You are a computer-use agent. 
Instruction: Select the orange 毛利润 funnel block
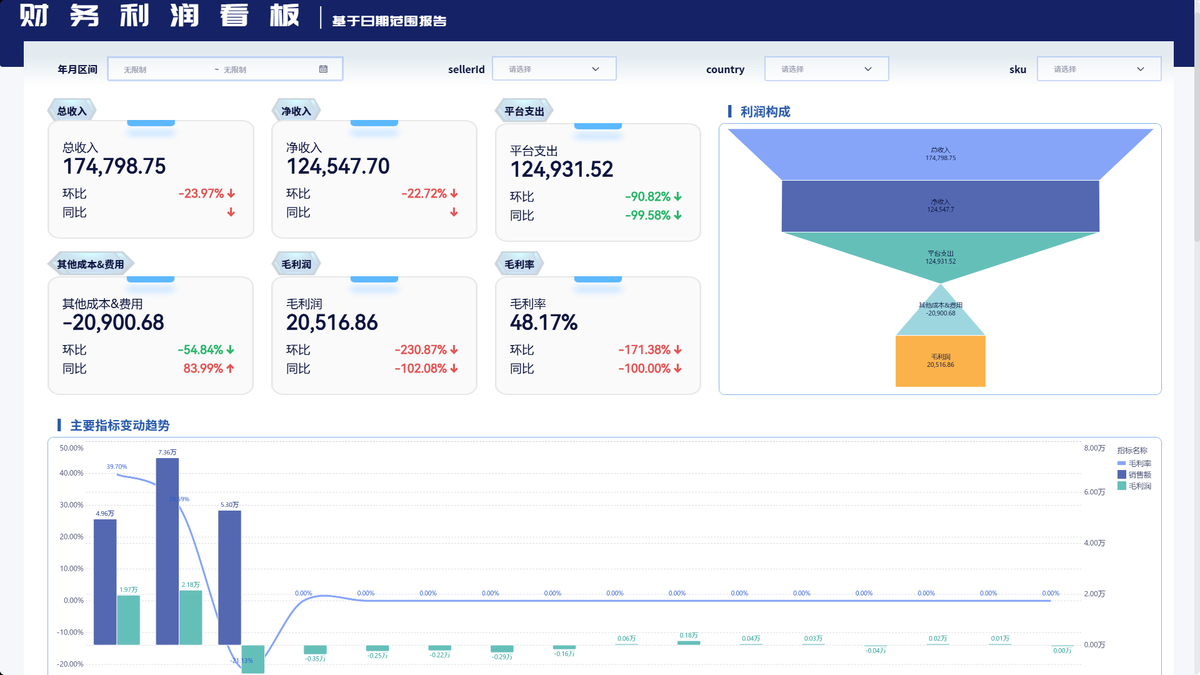(x=940, y=361)
